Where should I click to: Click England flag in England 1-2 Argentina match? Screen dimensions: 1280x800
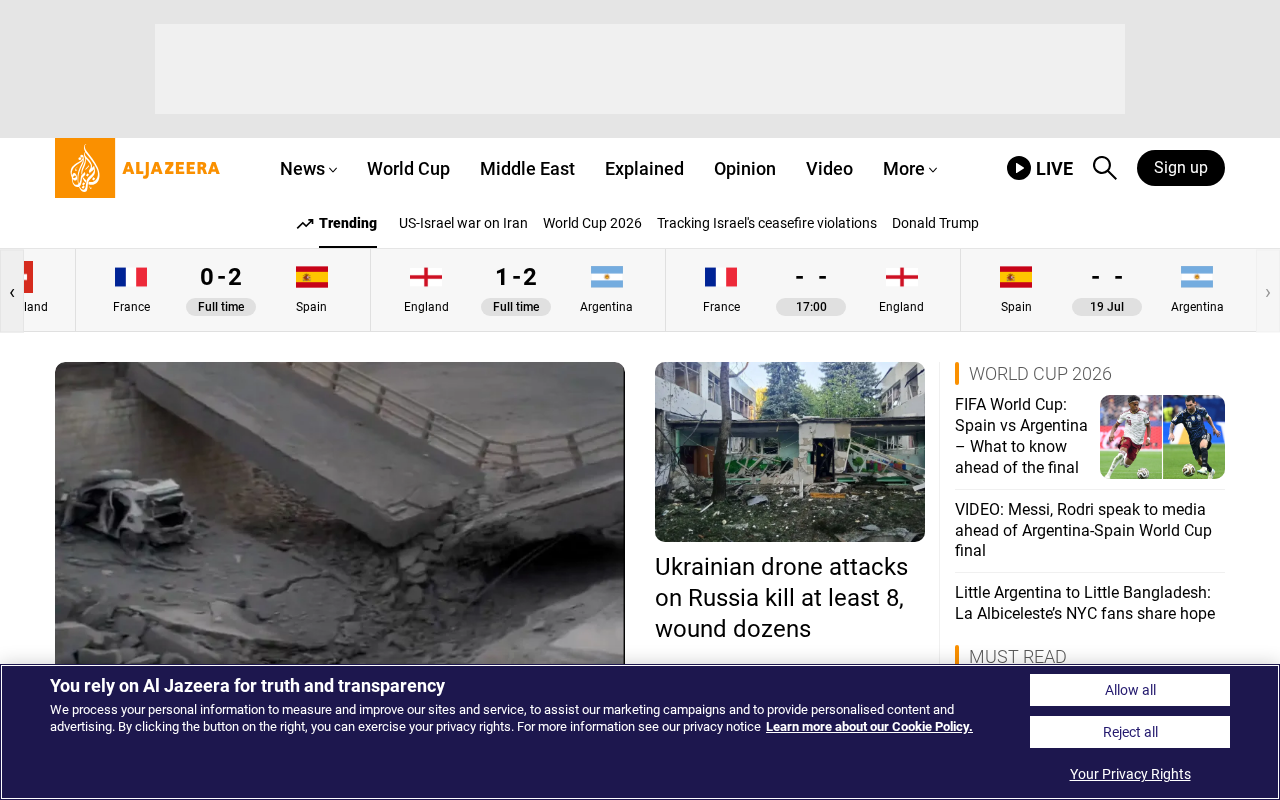point(426,277)
